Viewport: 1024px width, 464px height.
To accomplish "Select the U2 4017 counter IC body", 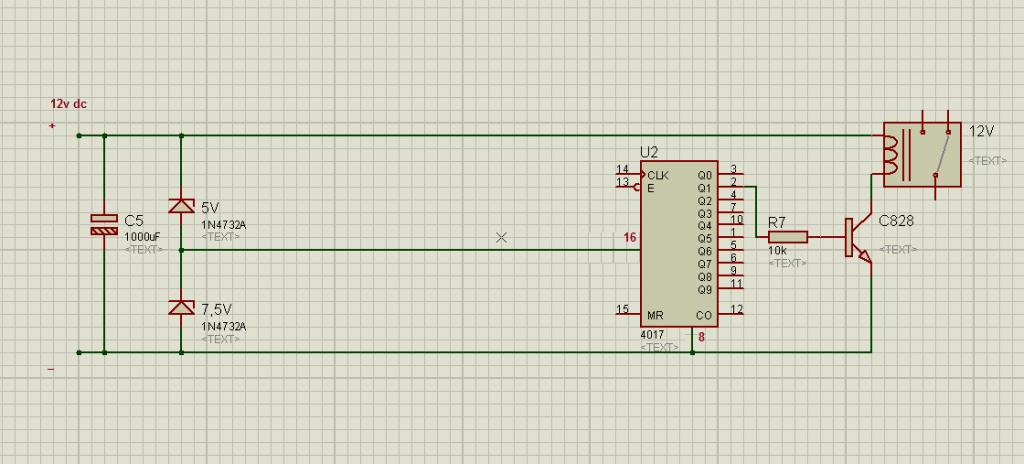I will click(x=679, y=244).
